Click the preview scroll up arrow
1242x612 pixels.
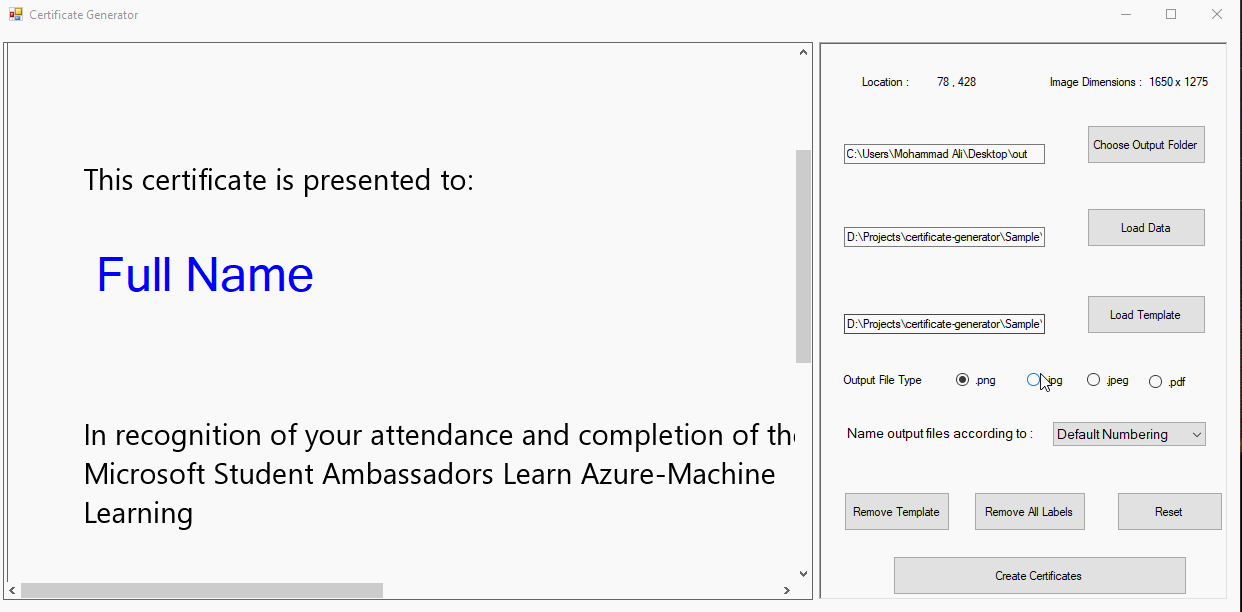click(x=803, y=53)
